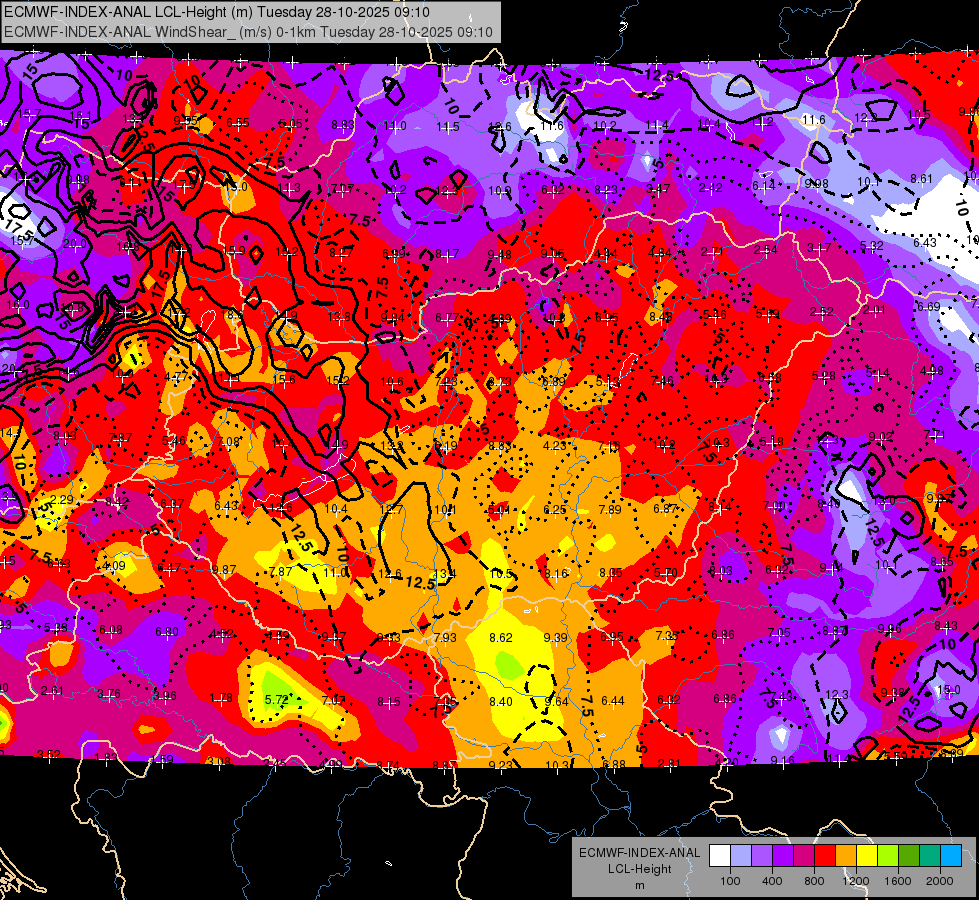Select the dark green legend swatch

point(908,856)
